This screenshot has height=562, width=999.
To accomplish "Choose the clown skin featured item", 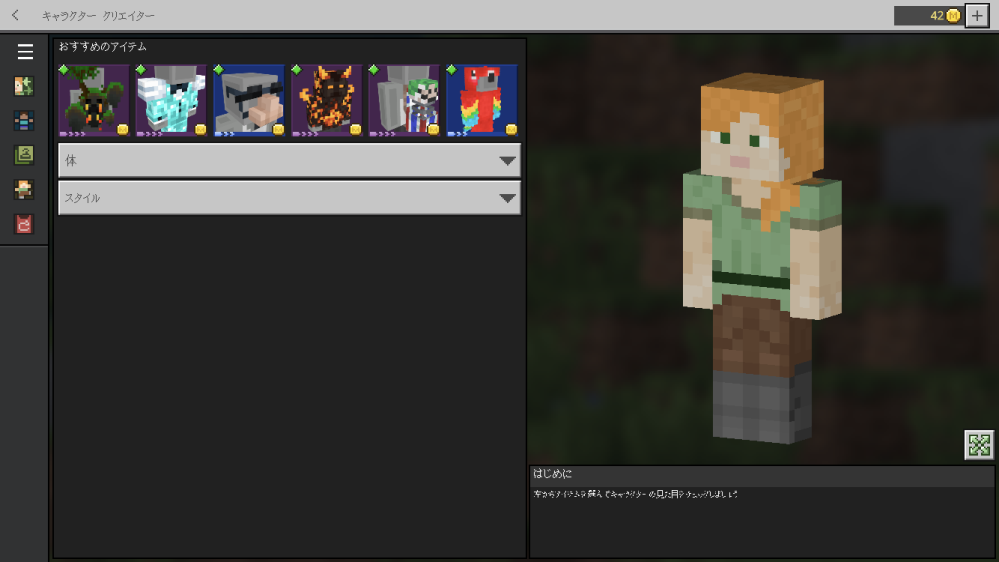I will tap(405, 100).
